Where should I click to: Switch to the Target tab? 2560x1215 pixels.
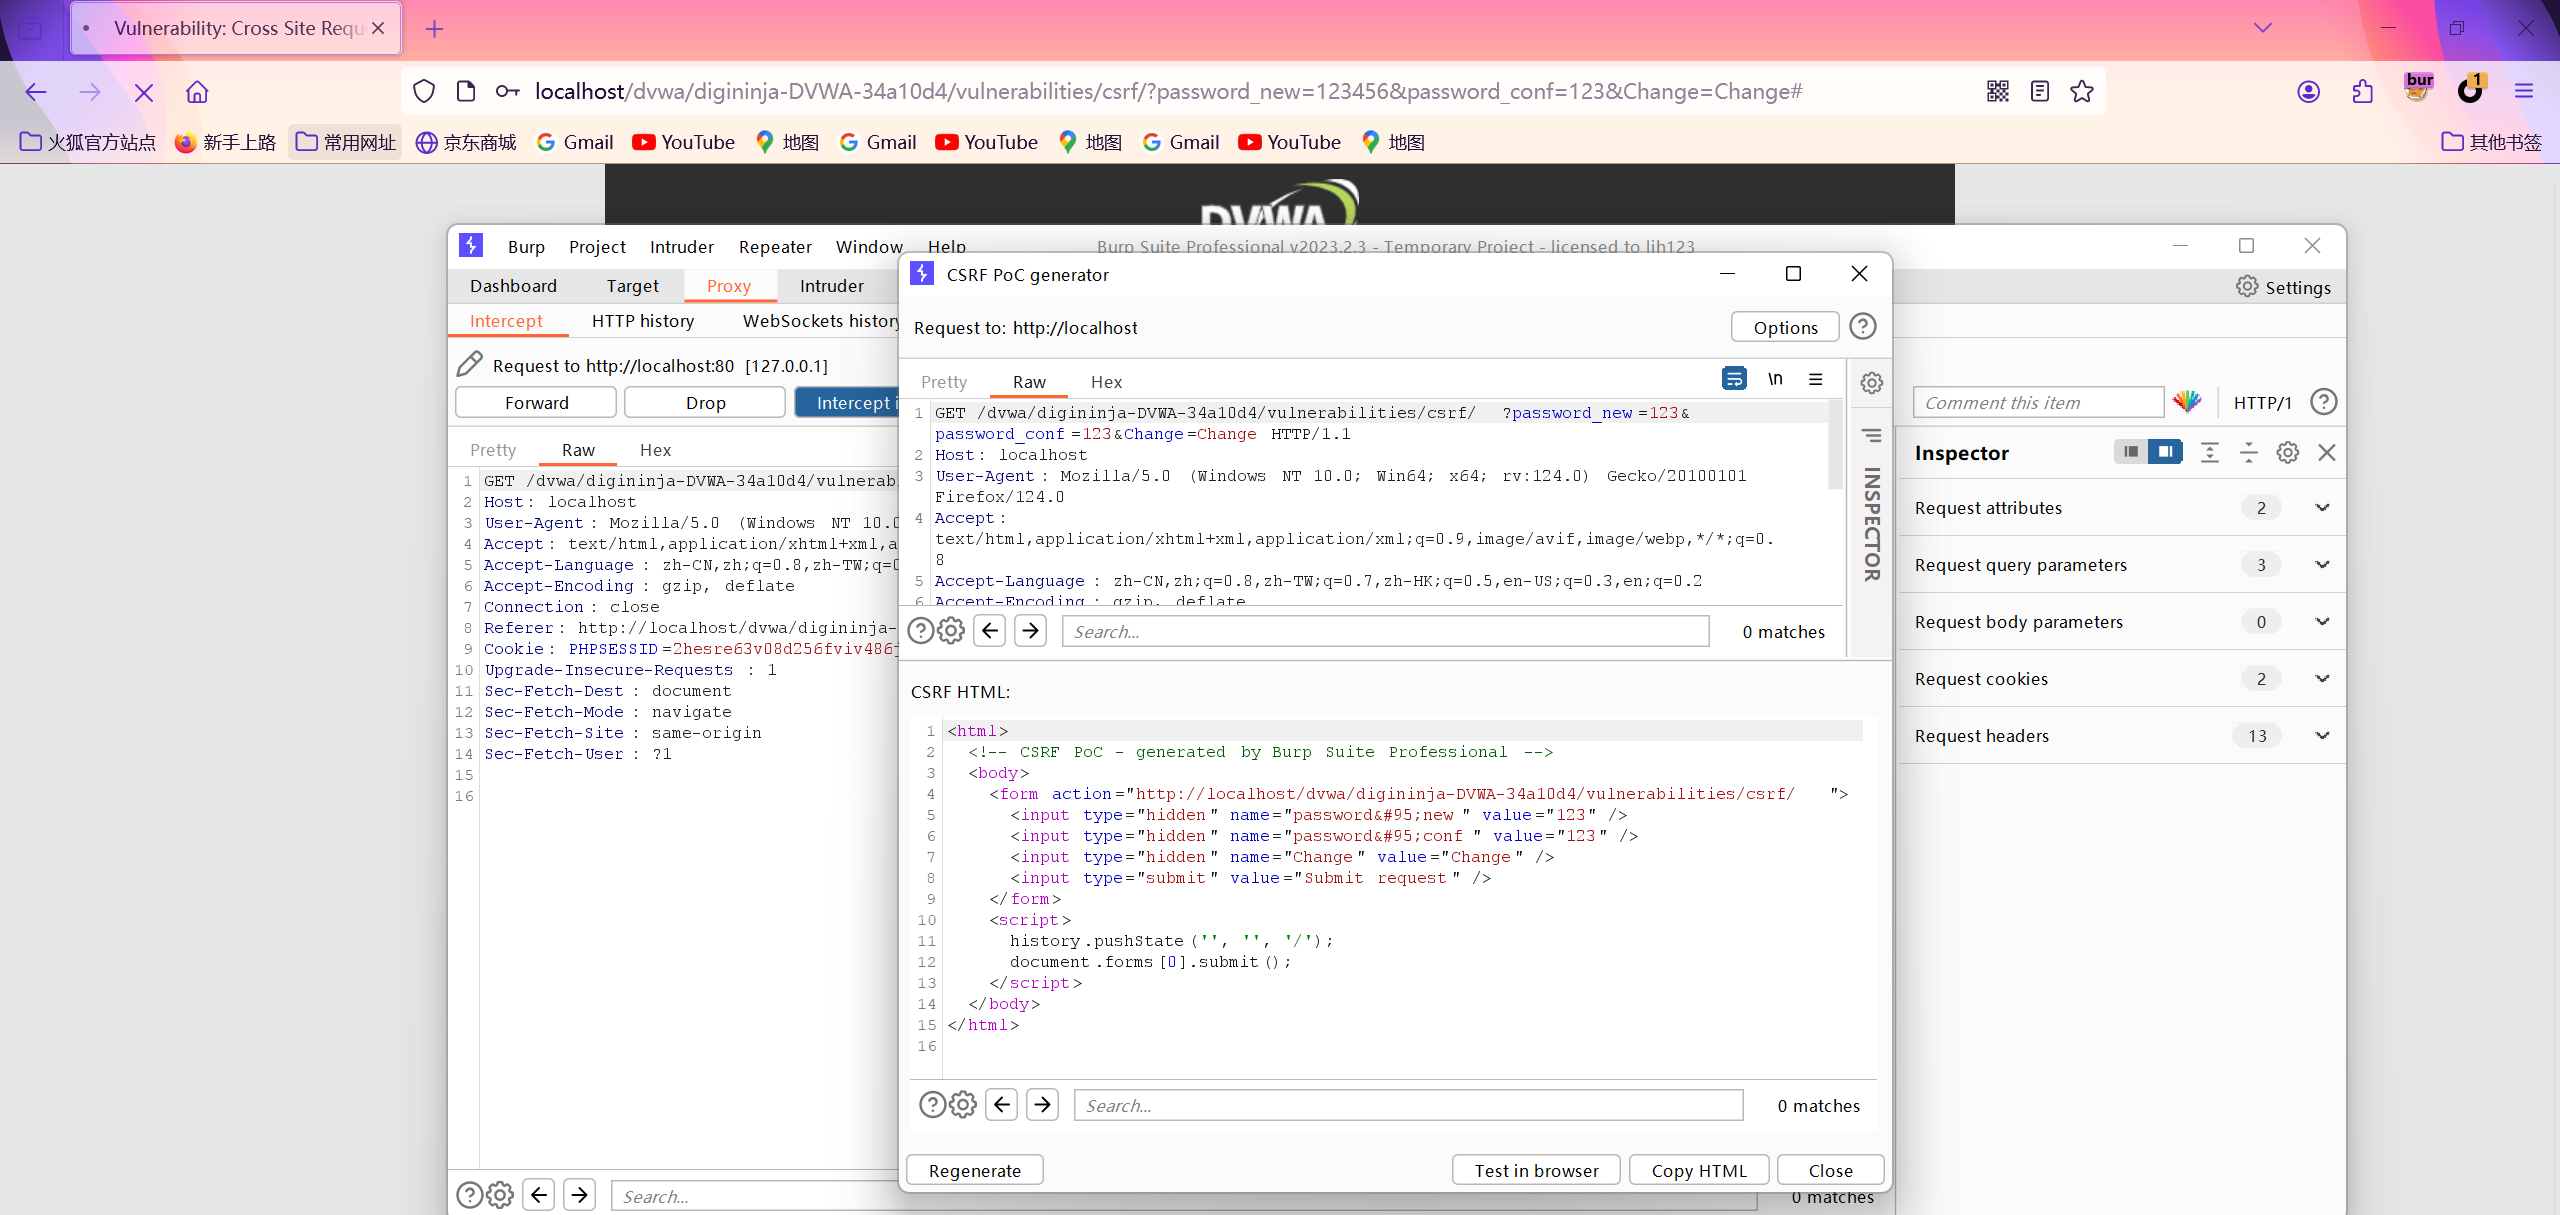click(632, 286)
